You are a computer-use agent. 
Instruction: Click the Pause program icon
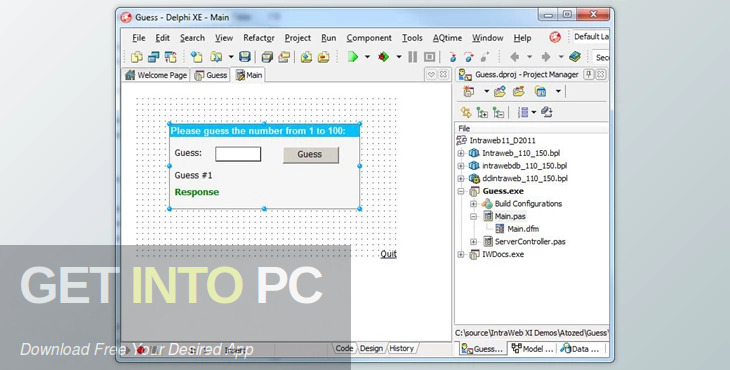point(412,57)
